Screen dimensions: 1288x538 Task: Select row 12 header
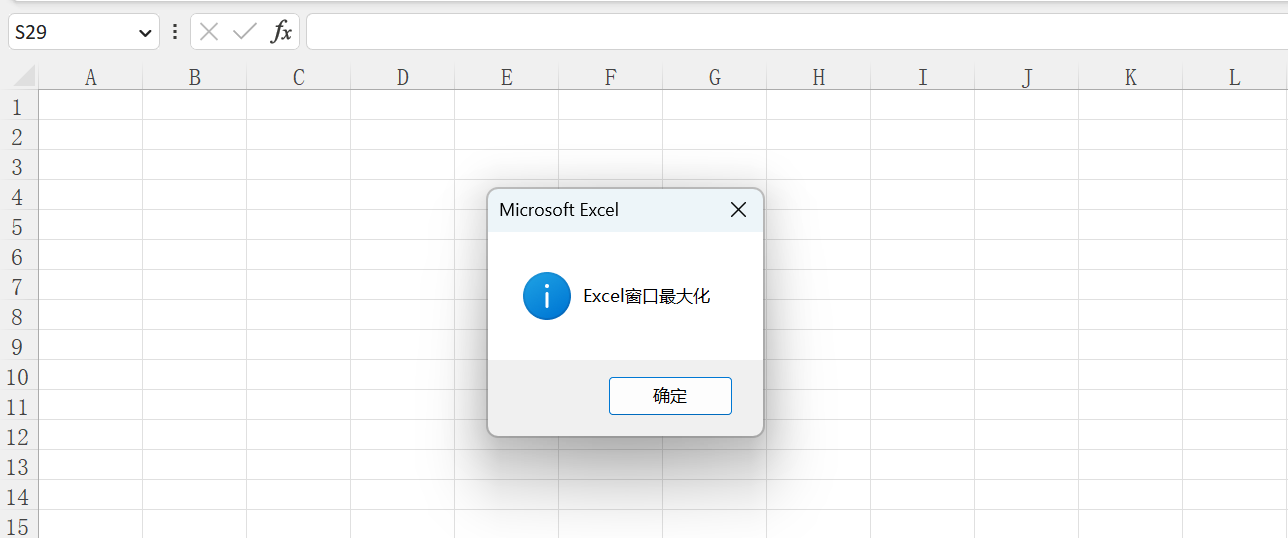19,436
